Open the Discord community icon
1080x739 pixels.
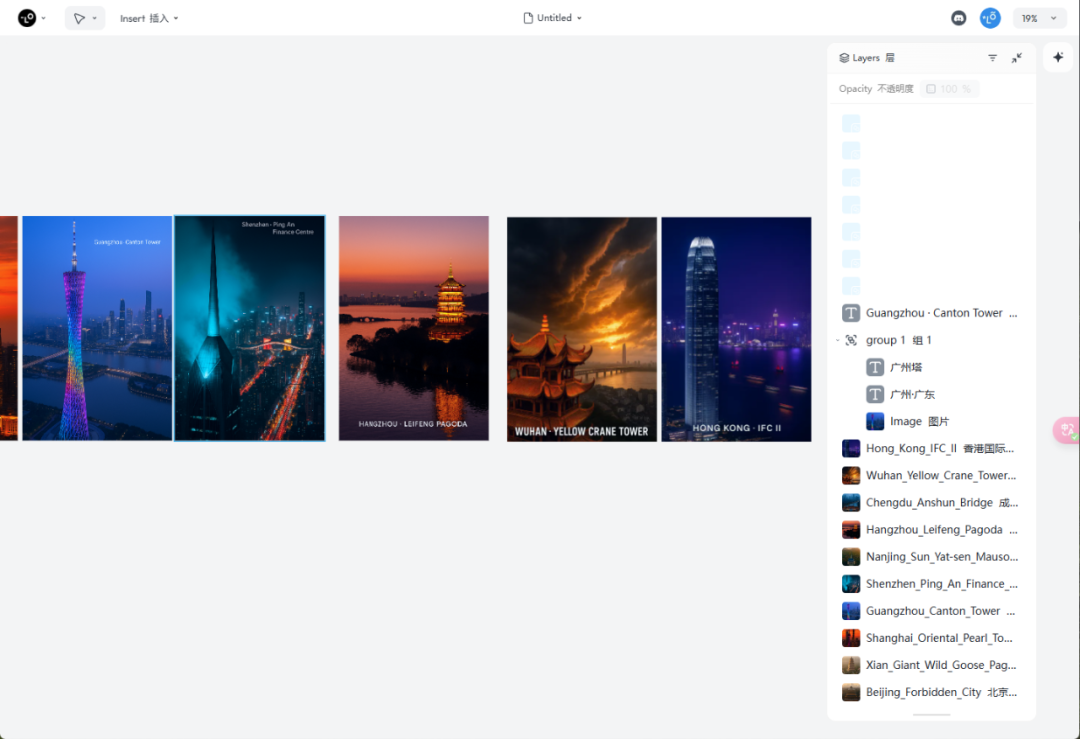pyautogui.click(x=958, y=19)
